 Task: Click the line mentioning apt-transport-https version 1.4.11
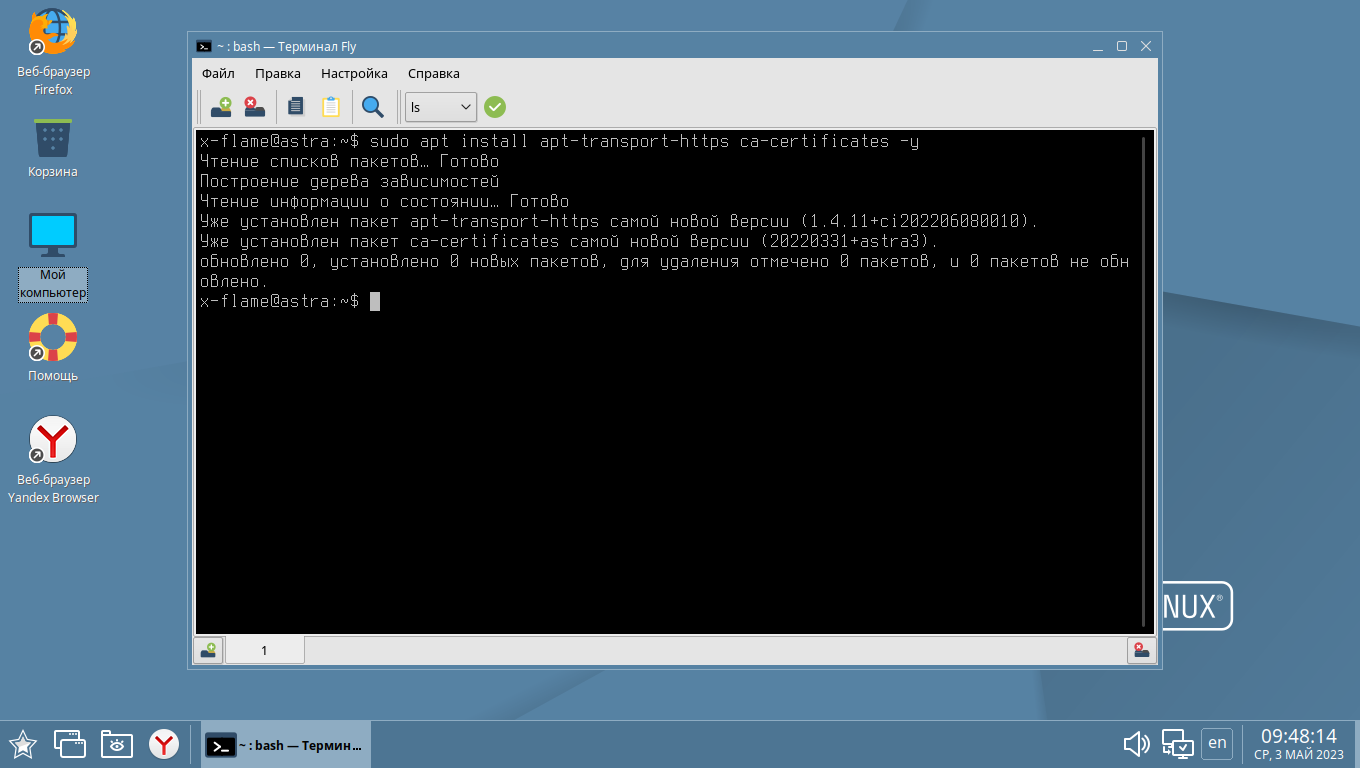click(619, 221)
